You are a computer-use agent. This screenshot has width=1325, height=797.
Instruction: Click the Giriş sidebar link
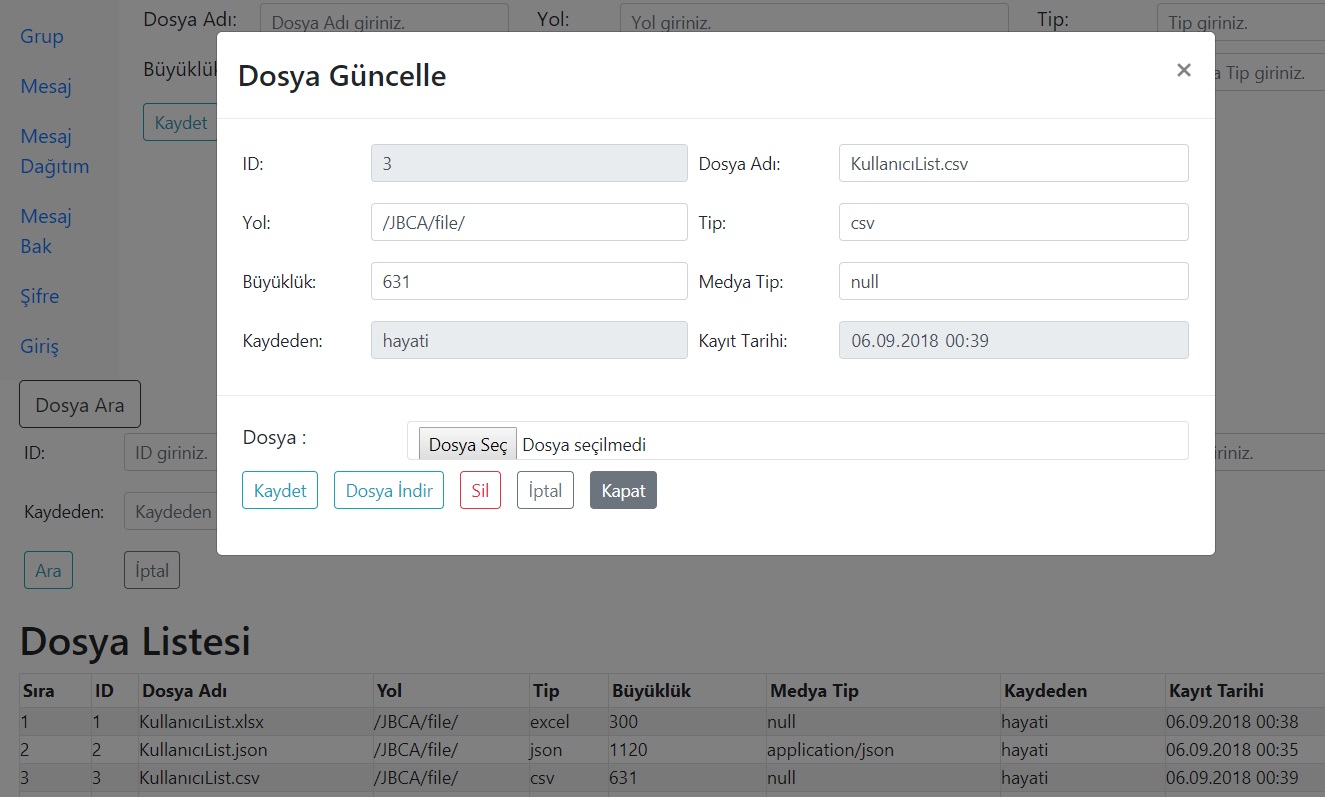(x=40, y=346)
